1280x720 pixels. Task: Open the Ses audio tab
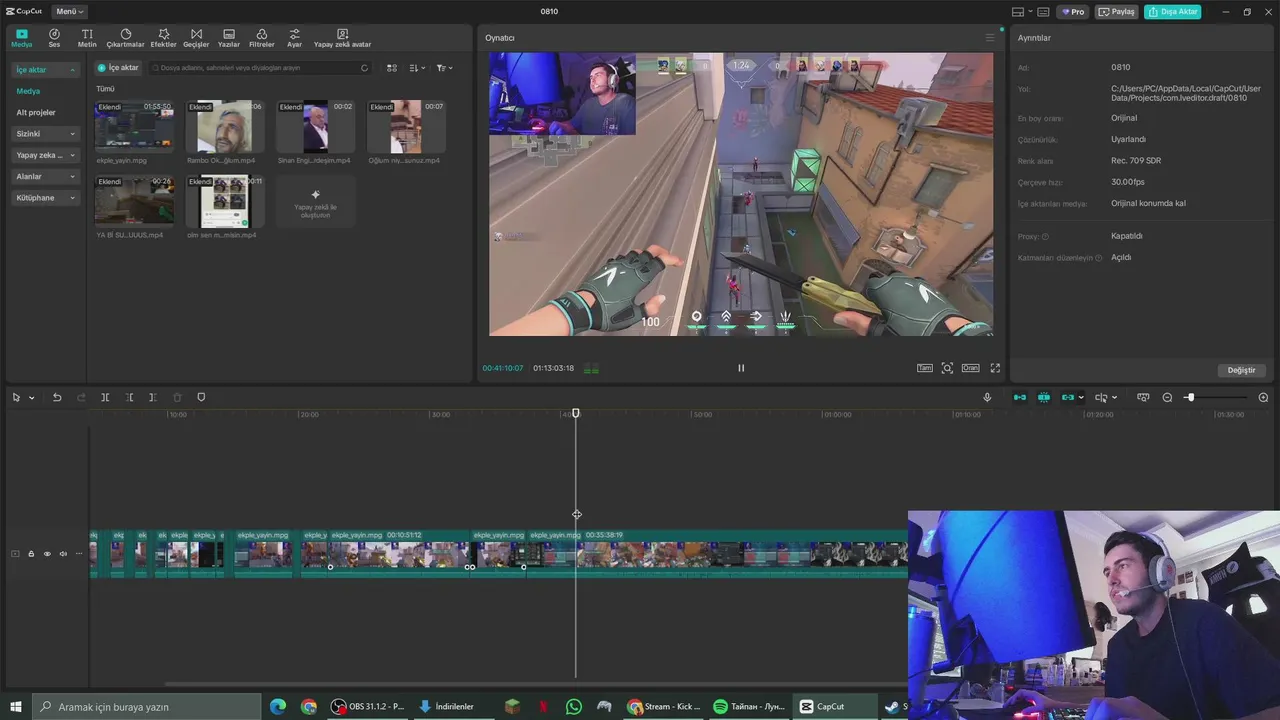[54, 38]
